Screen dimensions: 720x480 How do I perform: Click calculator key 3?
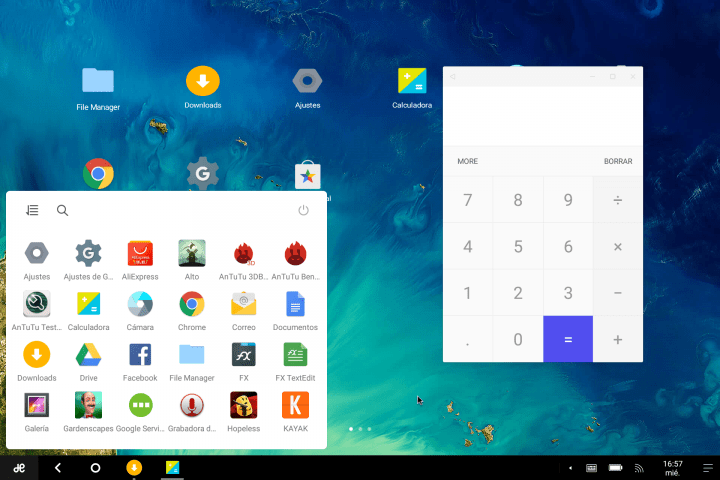[568, 293]
